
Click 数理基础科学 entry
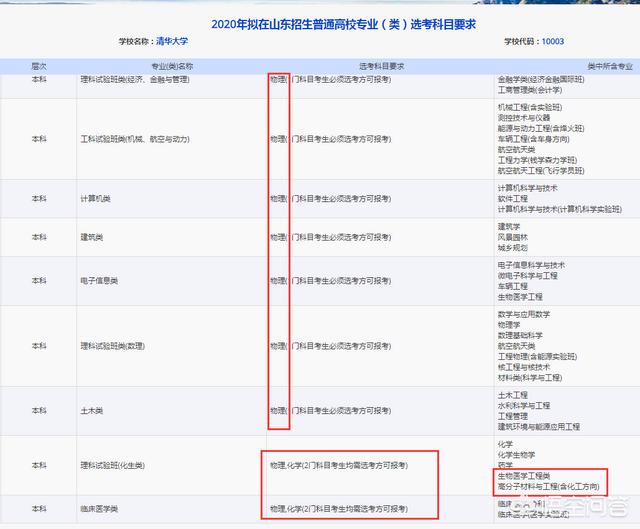click(520, 336)
